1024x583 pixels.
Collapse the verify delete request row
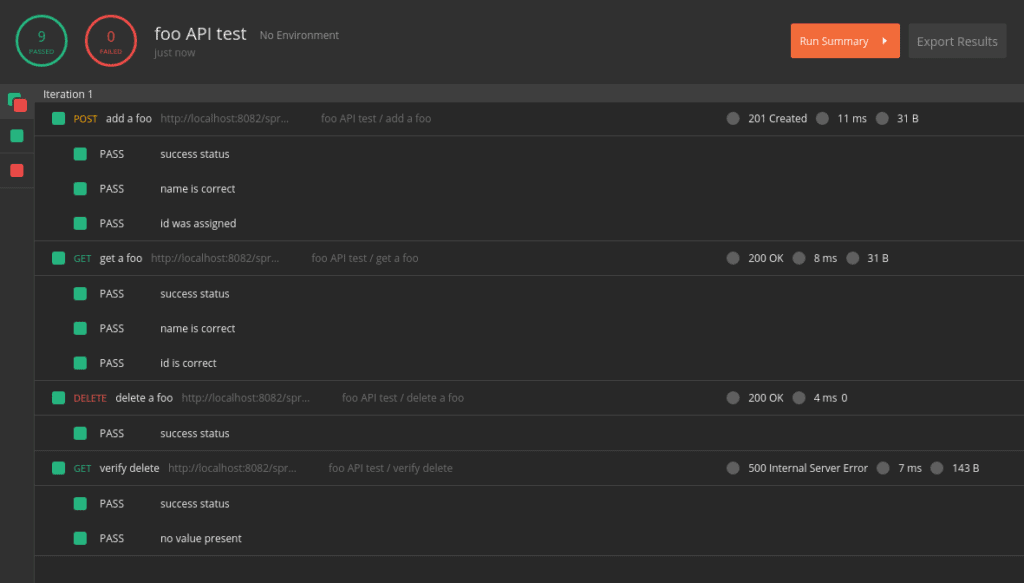point(58,467)
